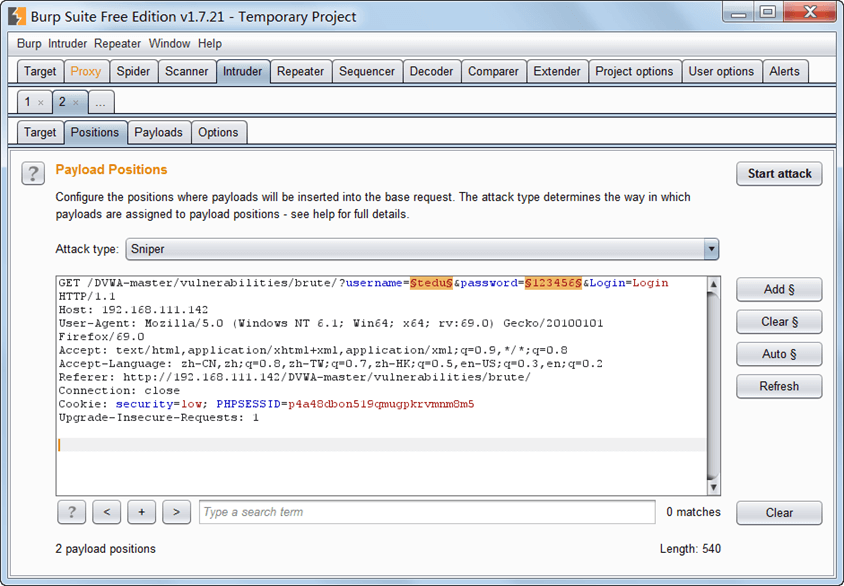The image size is (844, 586).
Task: Switch to the Scanner tab
Action: pos(186,72)
